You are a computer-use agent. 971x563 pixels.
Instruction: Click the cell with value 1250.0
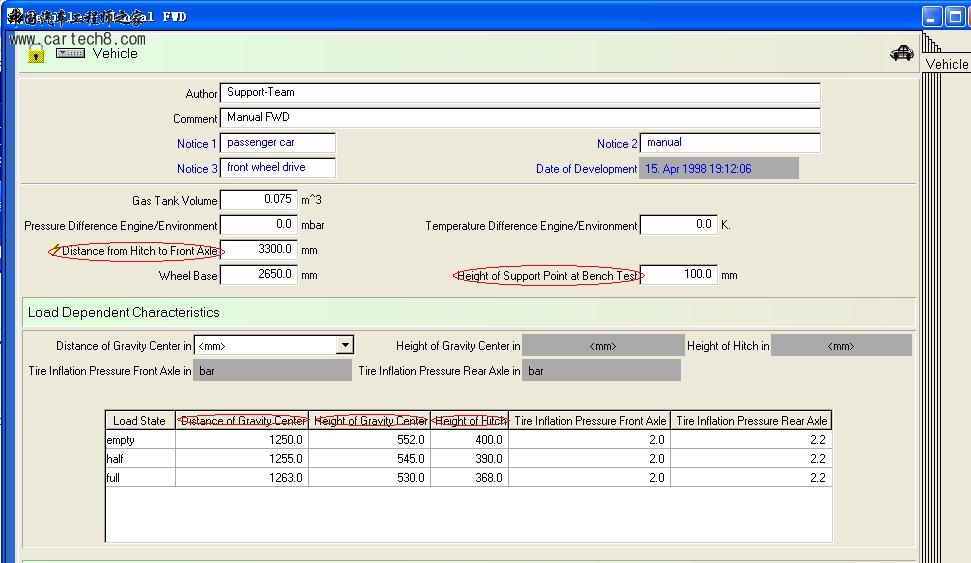tap(242, 440)
